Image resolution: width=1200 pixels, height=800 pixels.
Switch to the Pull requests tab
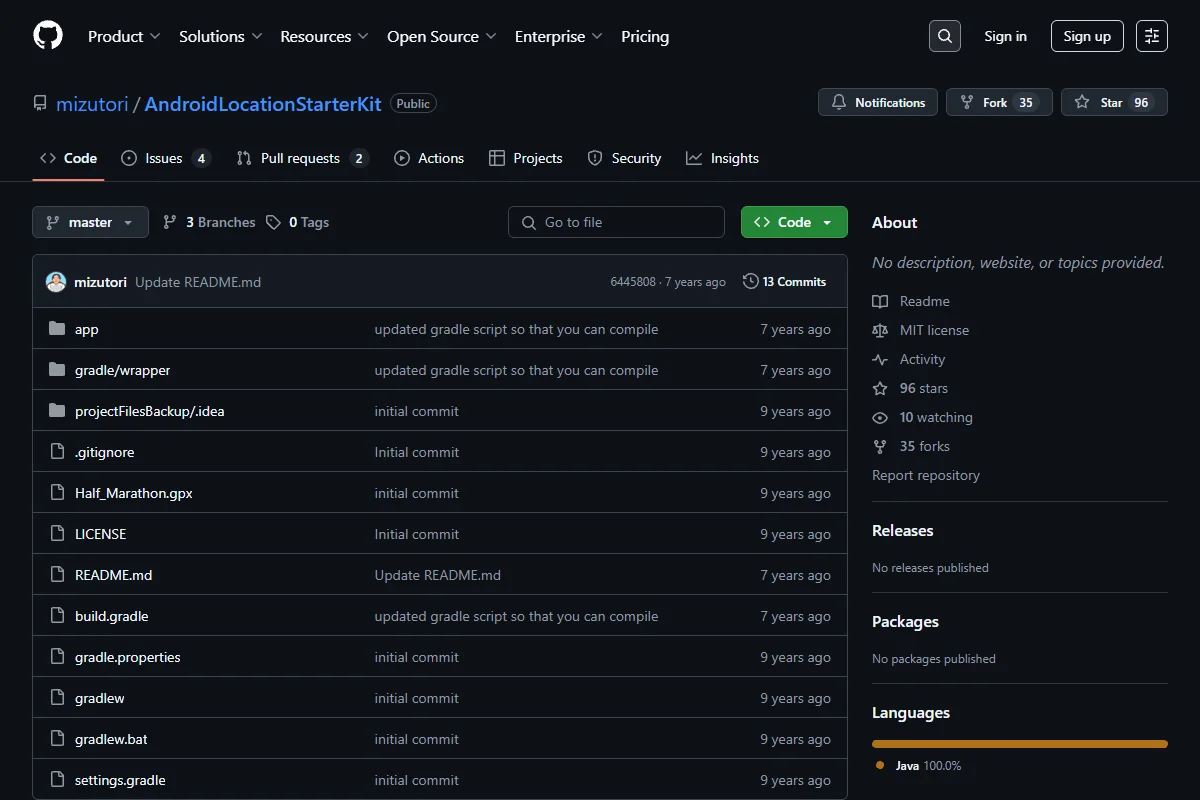click(x=302, y=158)
